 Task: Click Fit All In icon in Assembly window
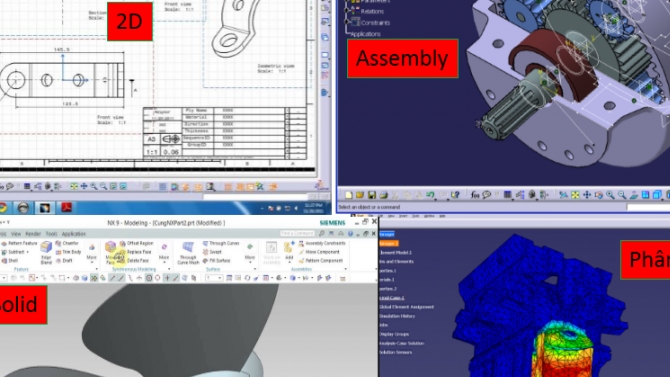[575, 195]
